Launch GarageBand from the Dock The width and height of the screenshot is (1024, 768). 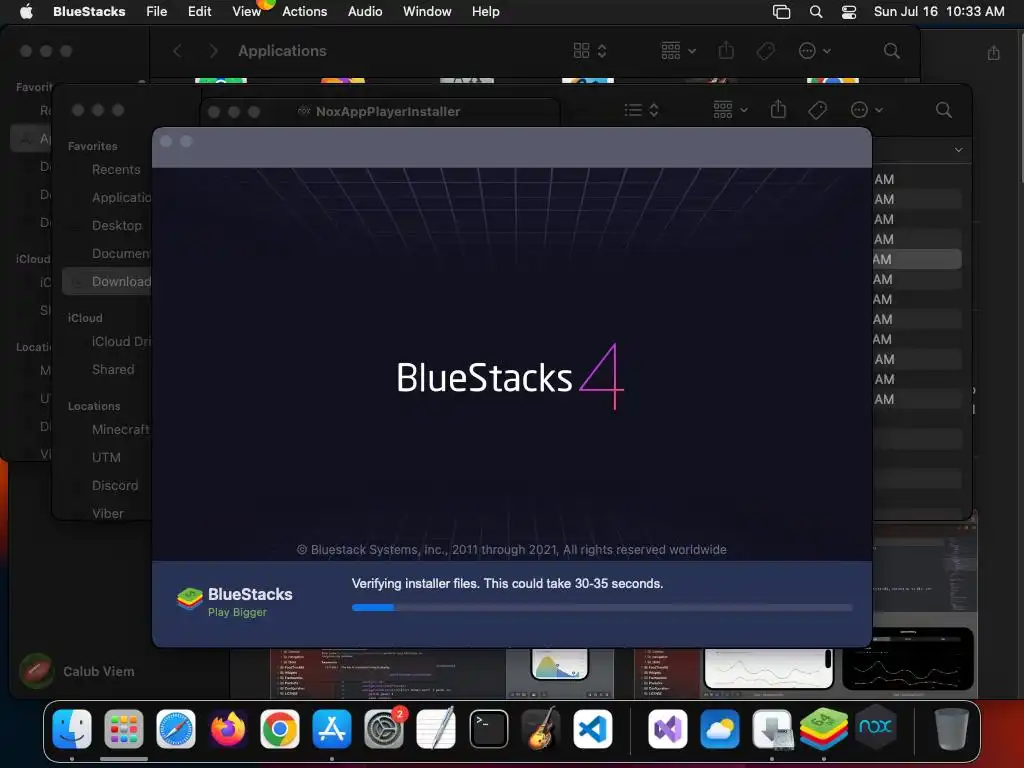tap(541, 728)
